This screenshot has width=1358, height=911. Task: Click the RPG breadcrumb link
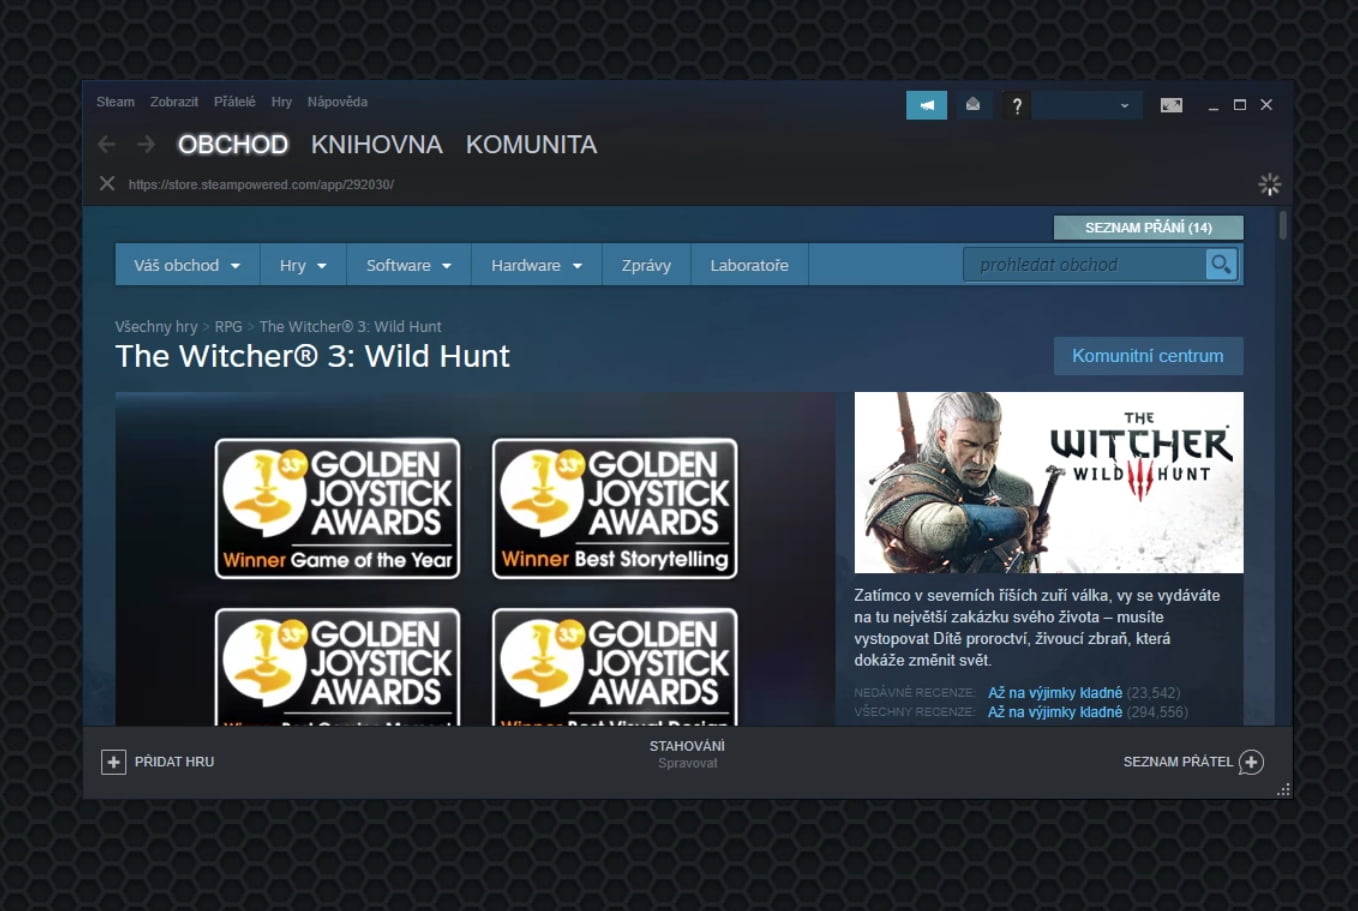pos(228,327)
